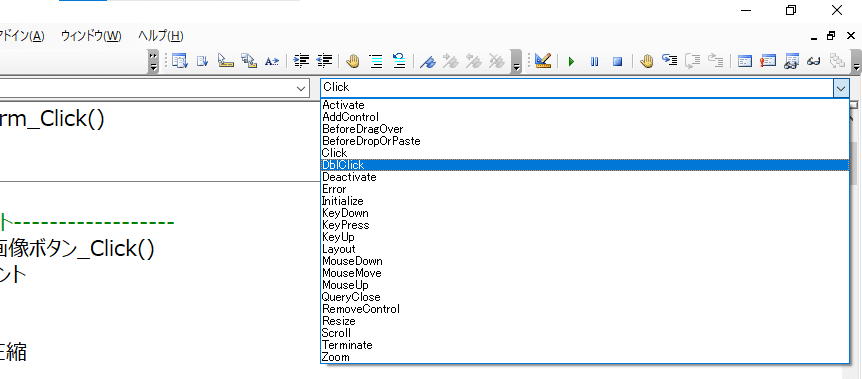This screenshot has width=862, height=379.
Task: Select Activate from the procedure list
Action: [x=585, y=105]
